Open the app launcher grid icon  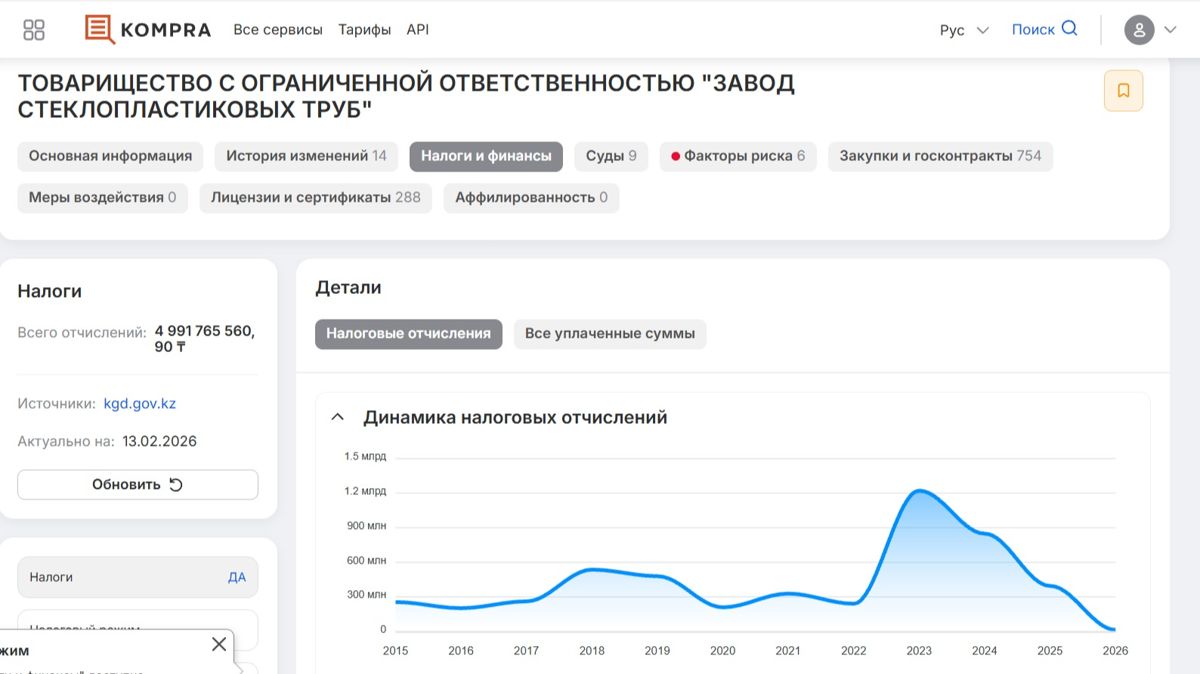coord(33,29)
